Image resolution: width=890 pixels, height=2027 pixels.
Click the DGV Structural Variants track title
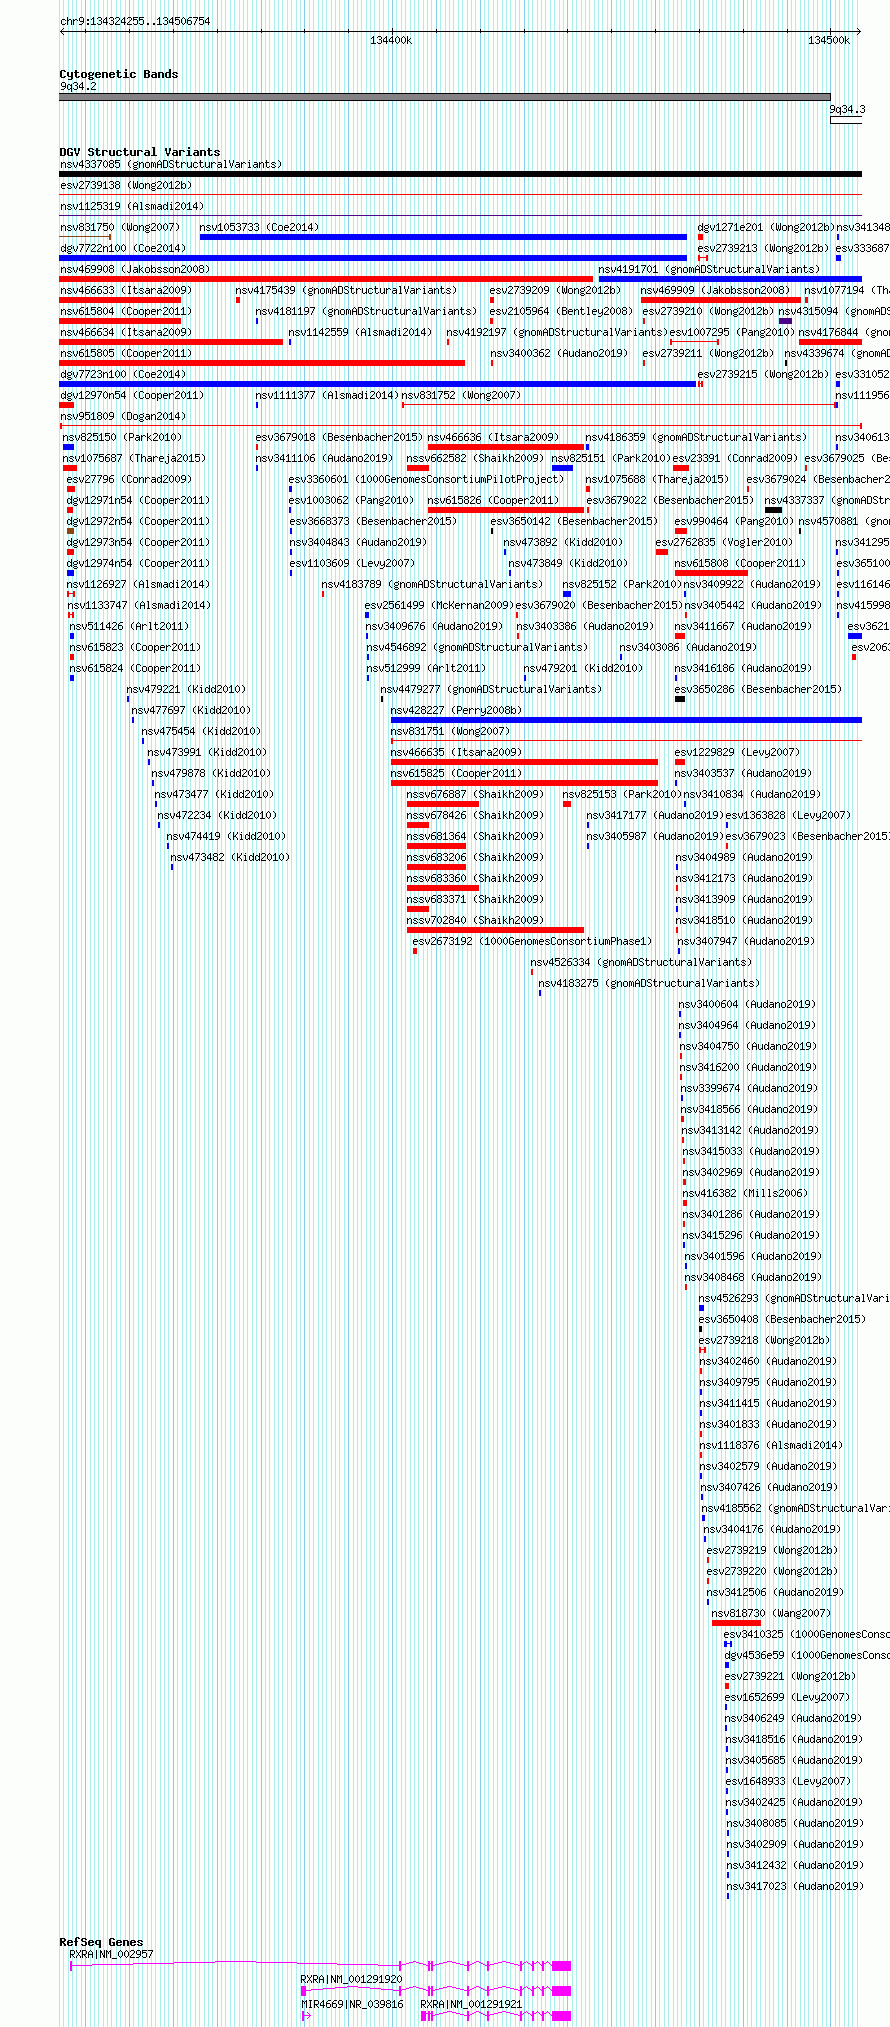tap(139, 152)
